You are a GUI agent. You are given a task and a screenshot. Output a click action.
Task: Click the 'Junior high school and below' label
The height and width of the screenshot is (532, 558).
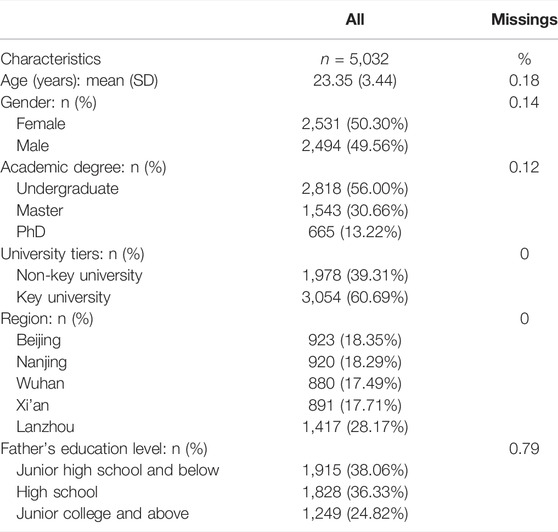point(118,470)
